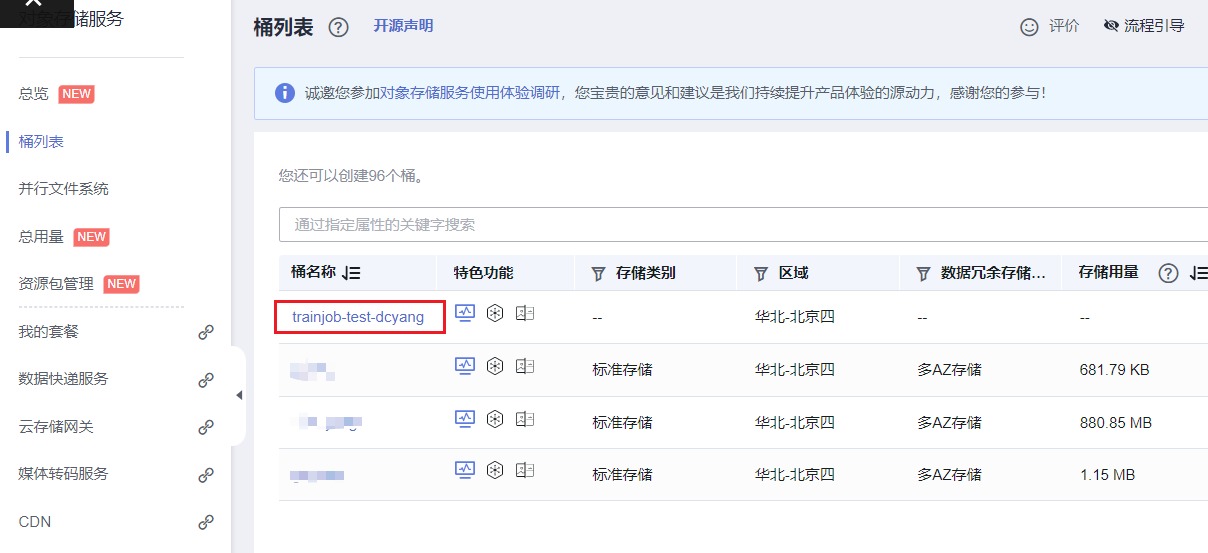Toggle 流程引导 visibility eye icon
1208x553 pixels.
tap(1111, 26)
